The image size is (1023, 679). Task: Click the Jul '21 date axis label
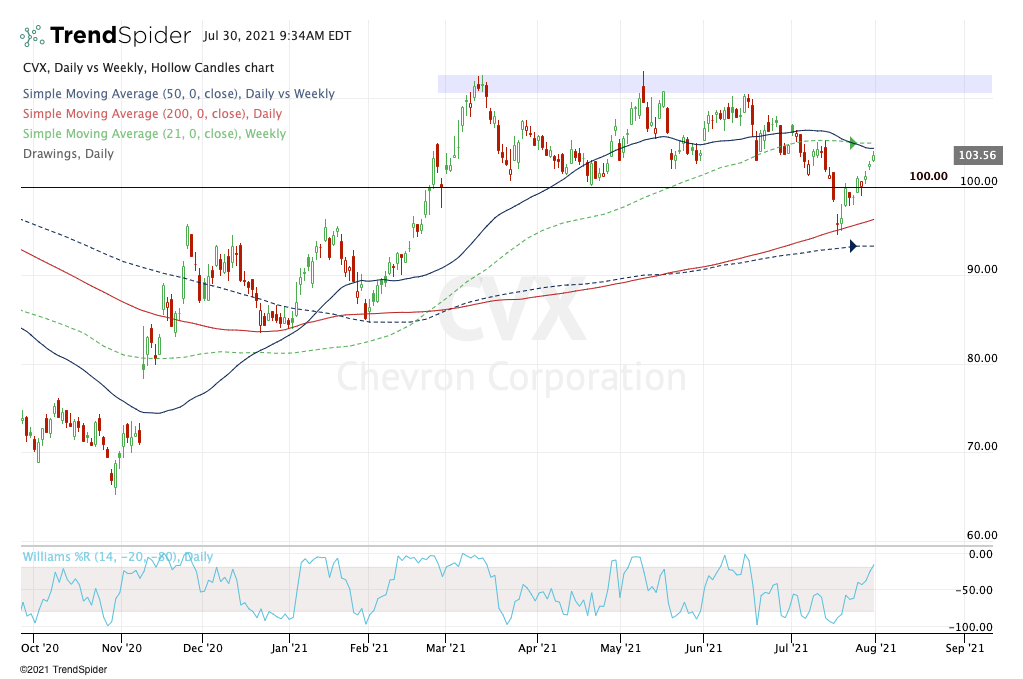click(x=791, y=648)
